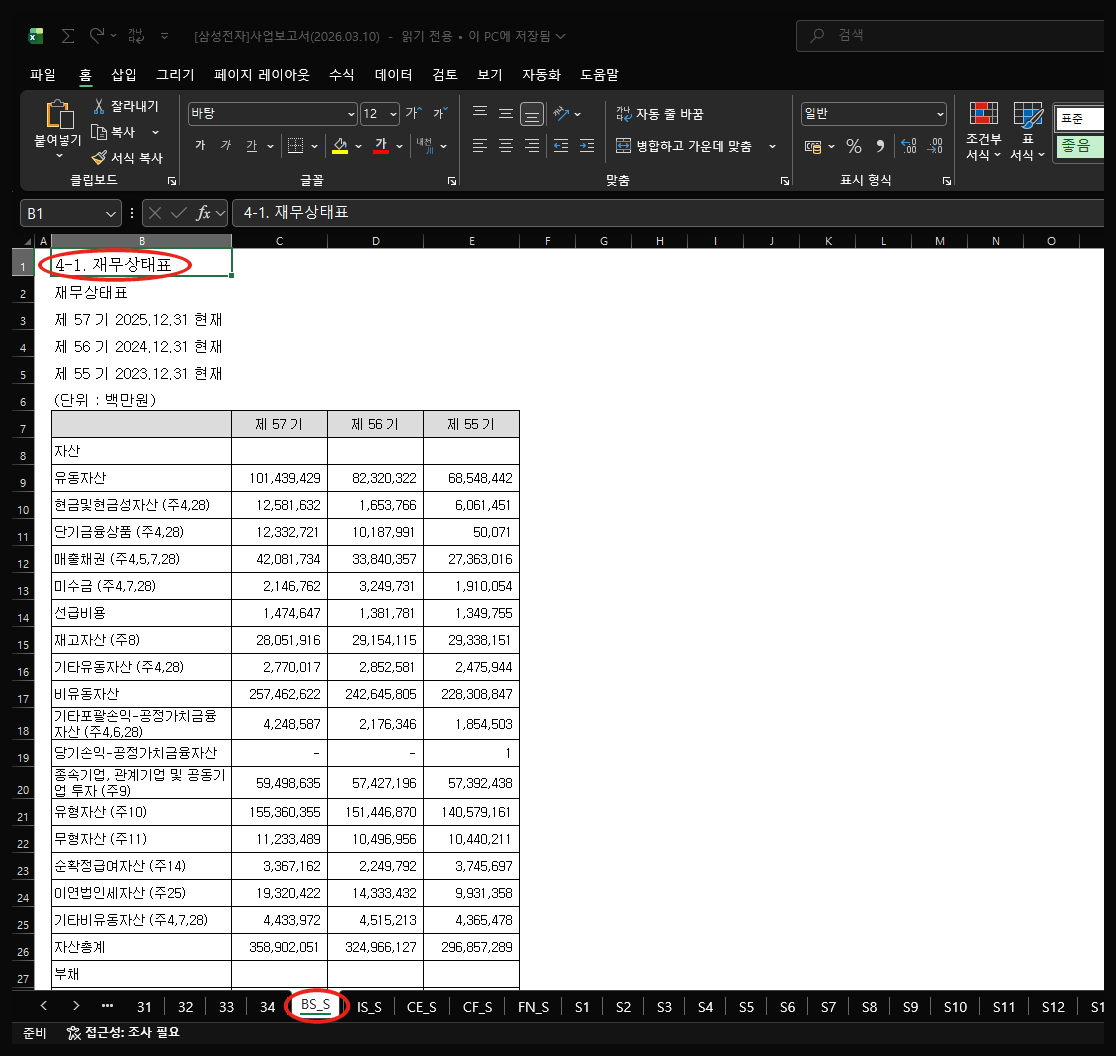This screenshot has width=1116, height=1056.
Task: Click the increase decimal icon
Action: [909, 147]
